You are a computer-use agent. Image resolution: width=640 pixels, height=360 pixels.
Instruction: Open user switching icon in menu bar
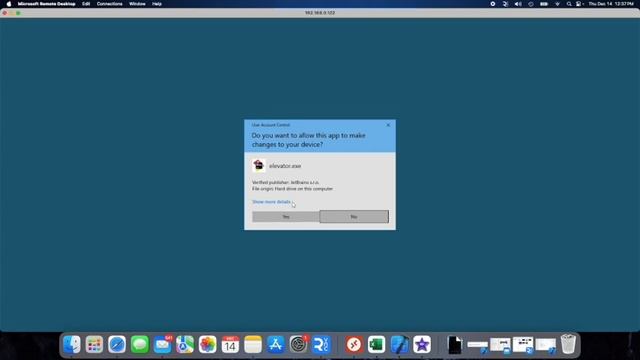(x=579, y=4)
